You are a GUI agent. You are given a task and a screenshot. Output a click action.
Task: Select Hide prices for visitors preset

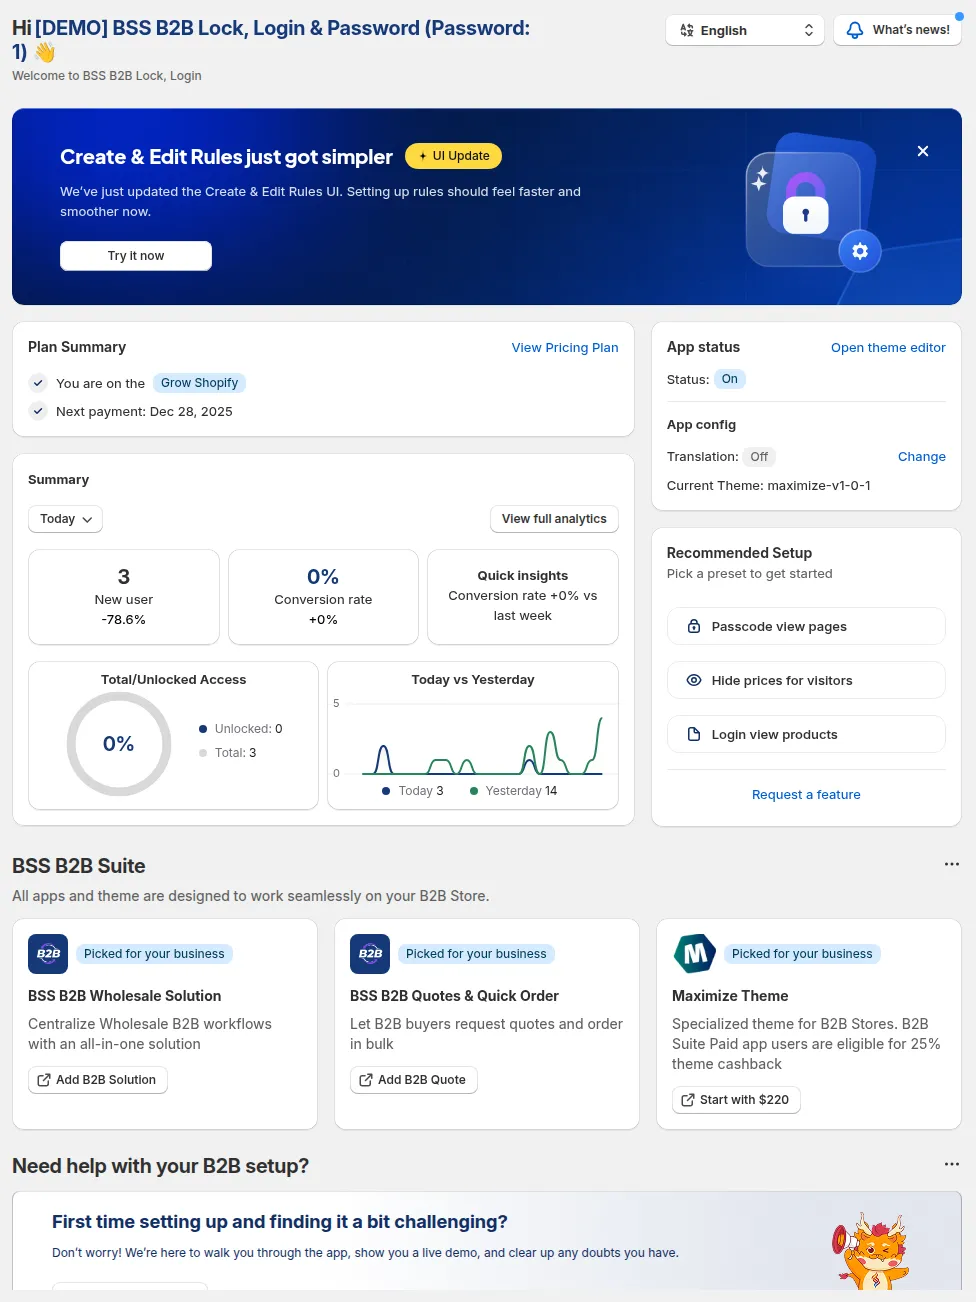[x=806, y=681]
